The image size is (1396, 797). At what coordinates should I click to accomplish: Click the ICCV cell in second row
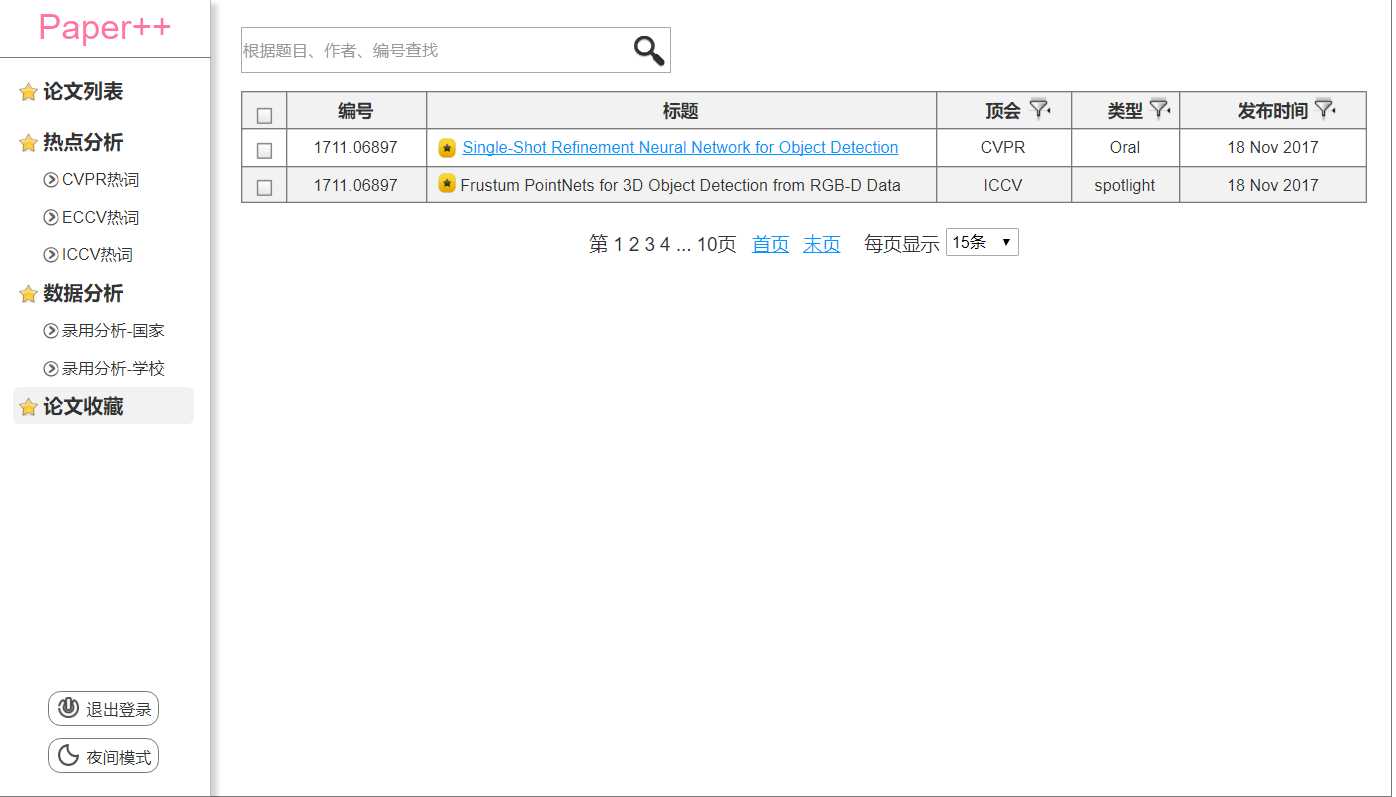(x=1003, y=185)
